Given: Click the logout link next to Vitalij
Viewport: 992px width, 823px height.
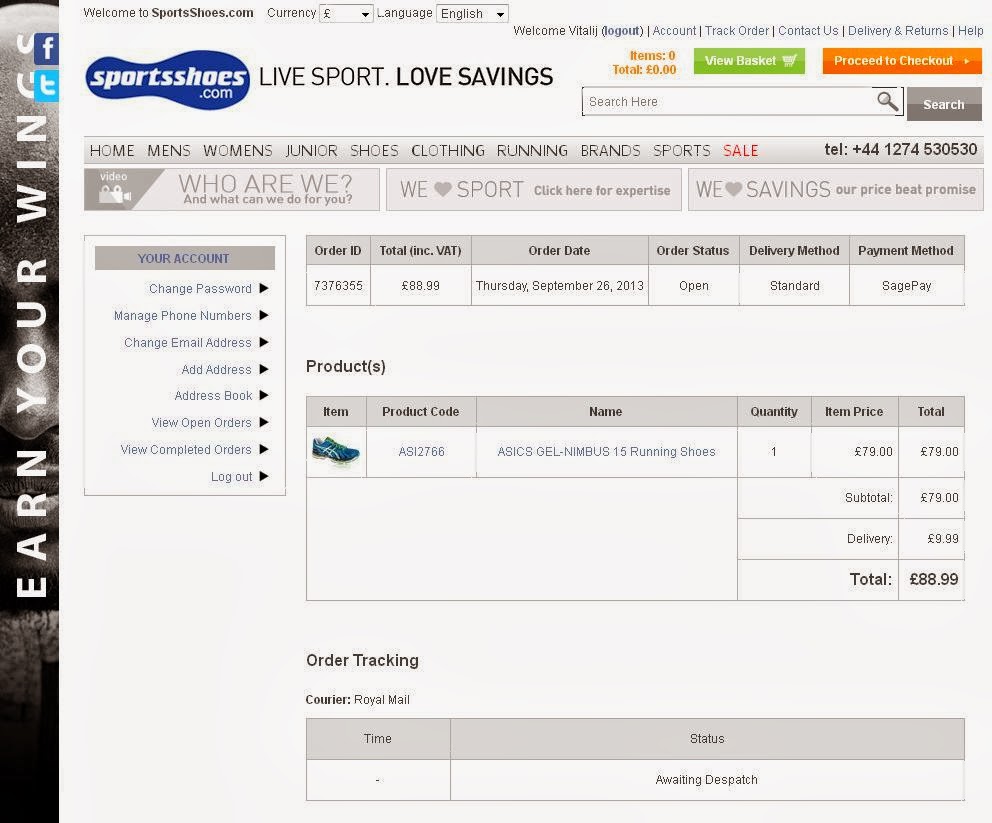Looking at the screenshot, I should point(622,30).
